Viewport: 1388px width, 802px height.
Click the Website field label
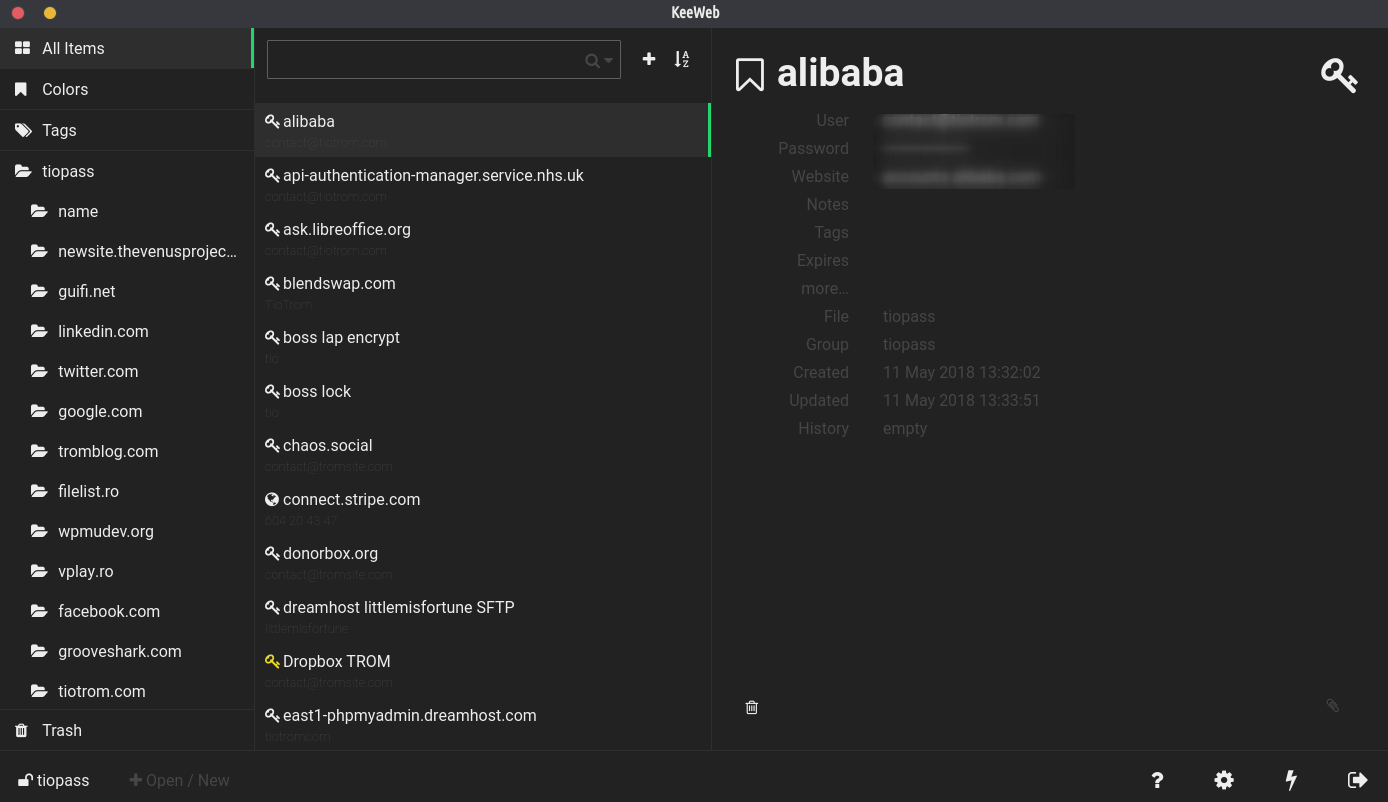pos(820,176)
